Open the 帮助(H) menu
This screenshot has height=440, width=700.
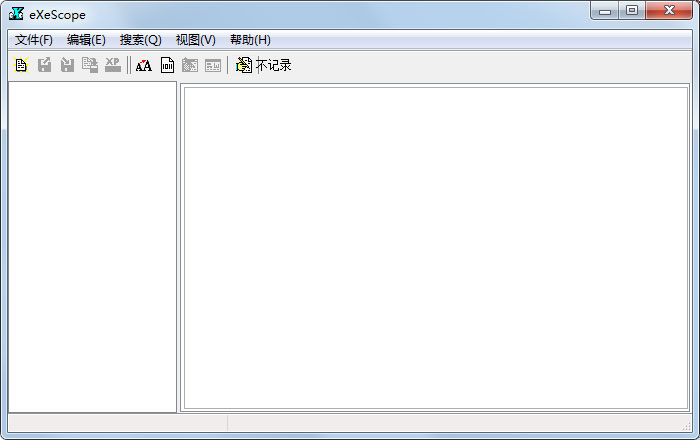250,40
